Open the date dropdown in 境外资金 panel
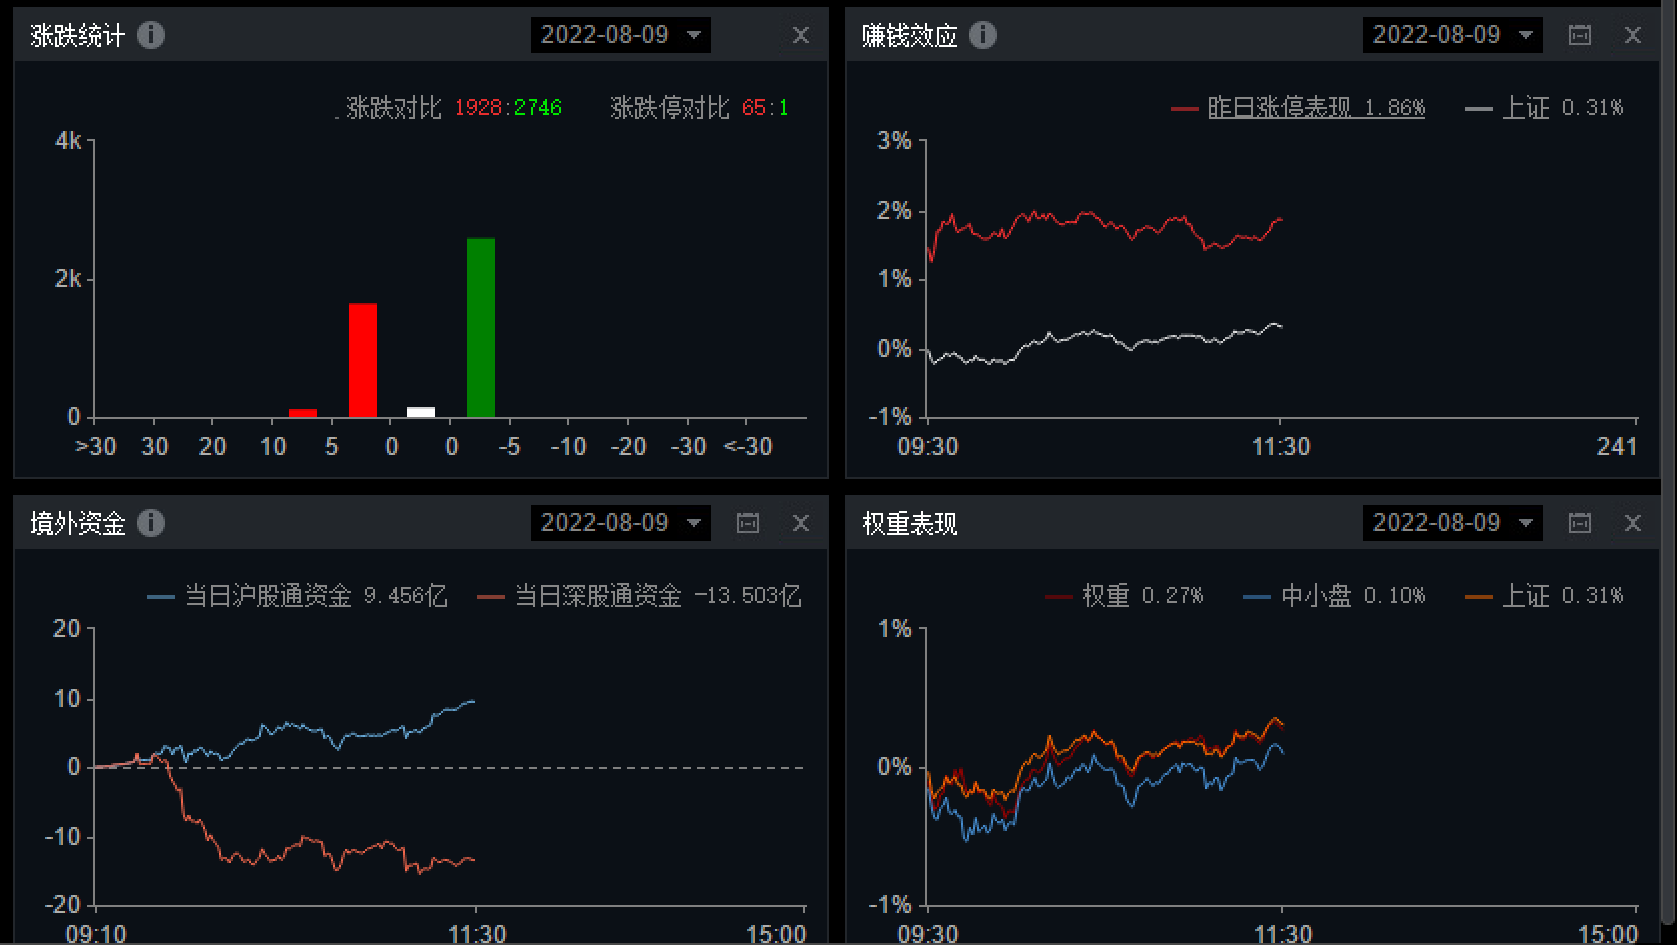This screenshot has width=1677, height=945. click(621, 523)
